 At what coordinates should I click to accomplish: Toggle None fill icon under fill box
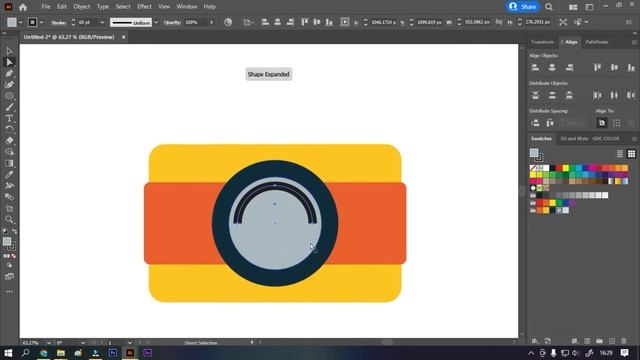point(13,256)
